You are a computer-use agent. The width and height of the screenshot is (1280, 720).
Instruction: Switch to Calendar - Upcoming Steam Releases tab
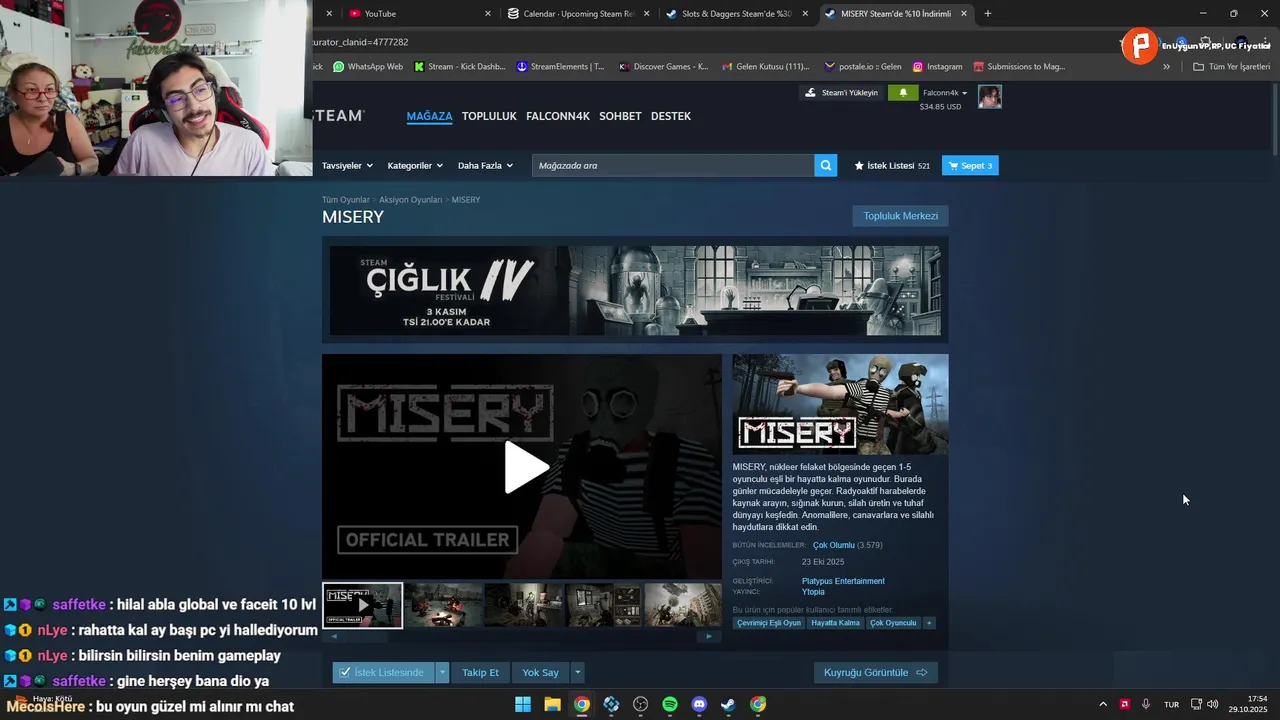(578, 13)
